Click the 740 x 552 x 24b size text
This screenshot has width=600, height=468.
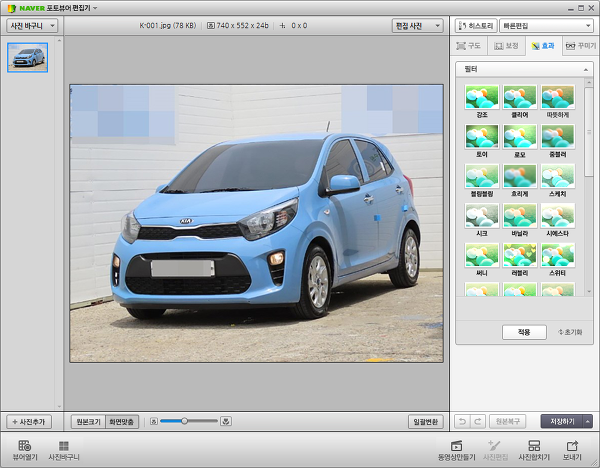coord(242,26)
